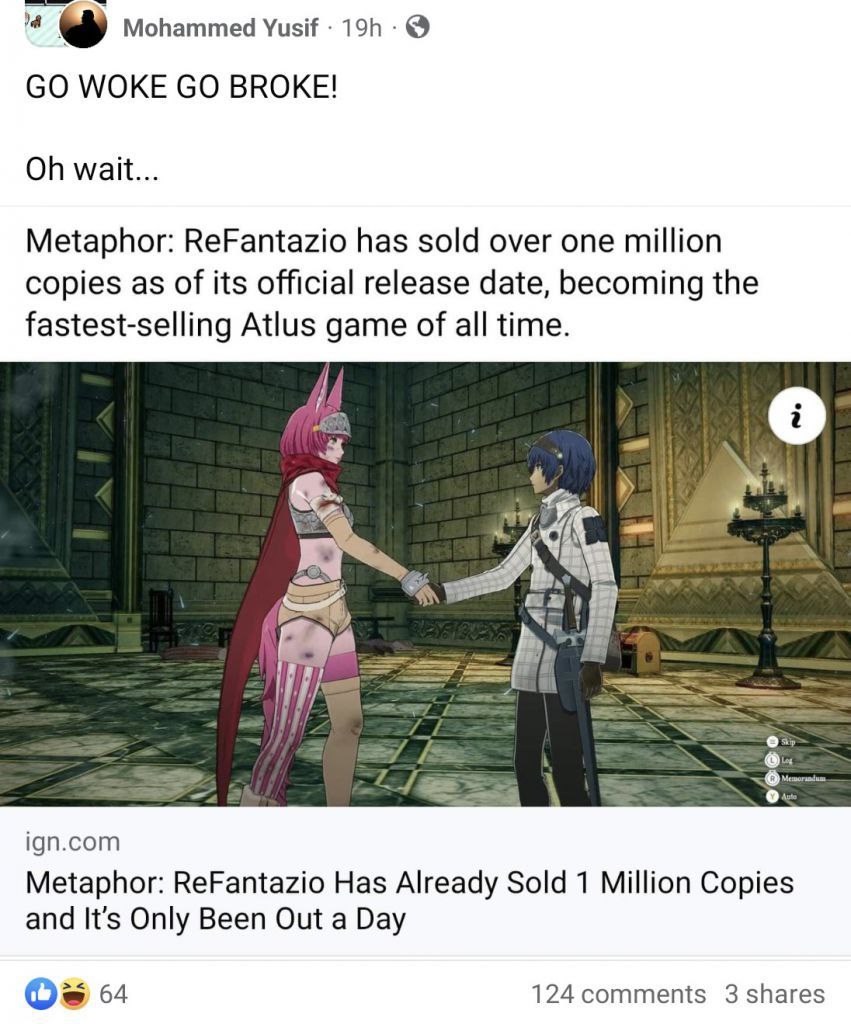851x1024 pixels.
Task: Open the article headline about 1 Million Copies
Action: pyautogui.click(x=409, y=901)
